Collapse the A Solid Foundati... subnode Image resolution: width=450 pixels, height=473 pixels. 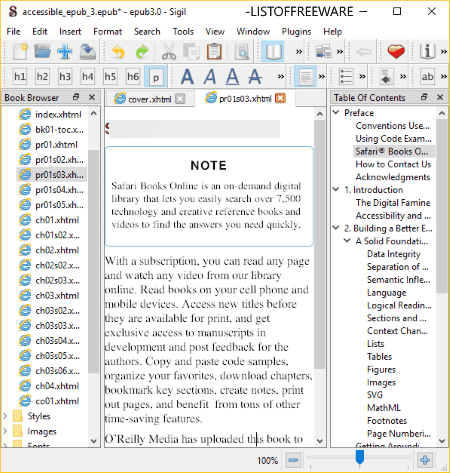coord(347,241)
